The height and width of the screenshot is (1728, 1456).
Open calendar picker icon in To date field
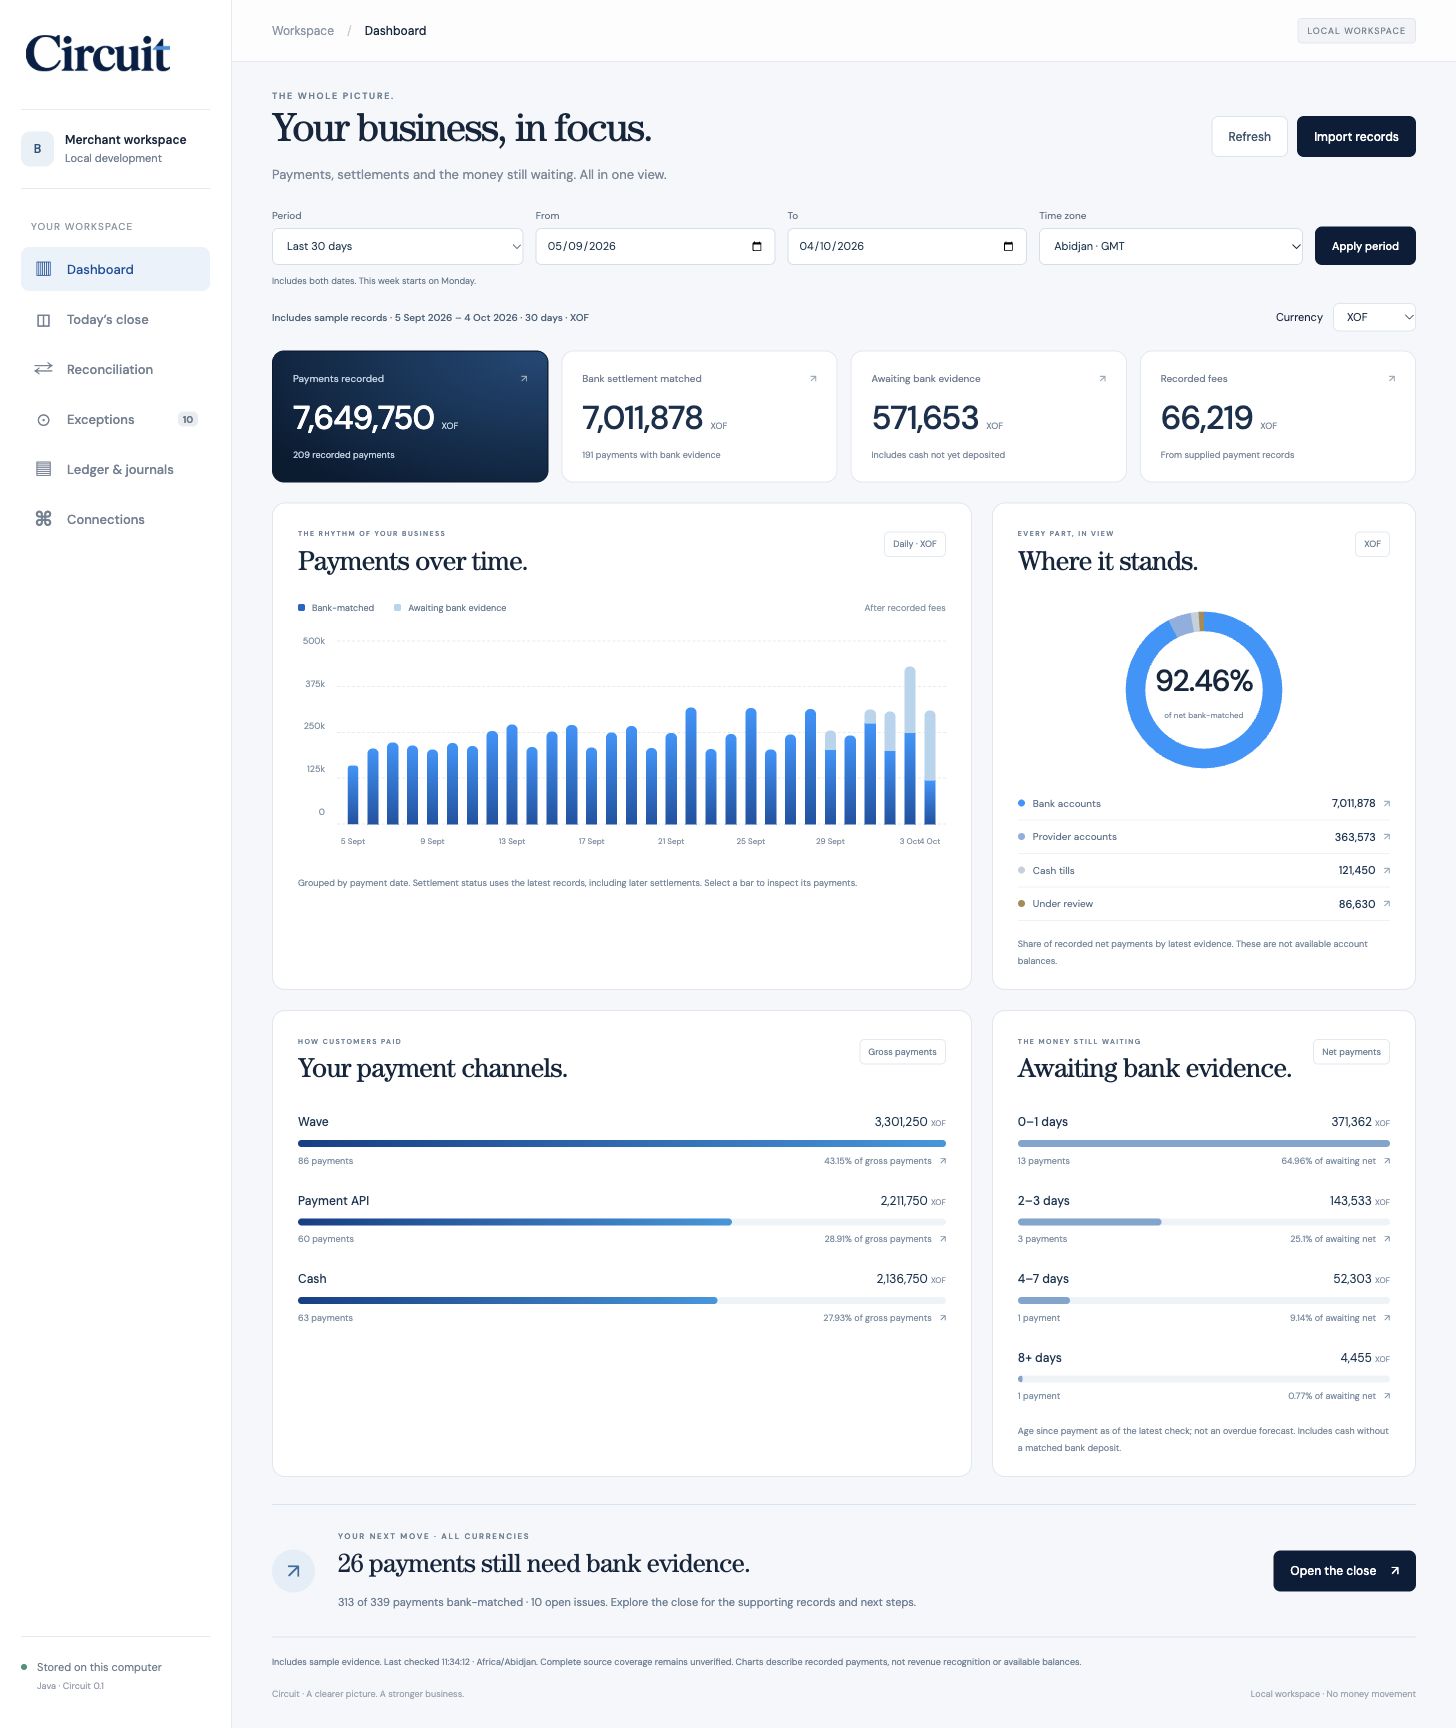click(1008, 246)
